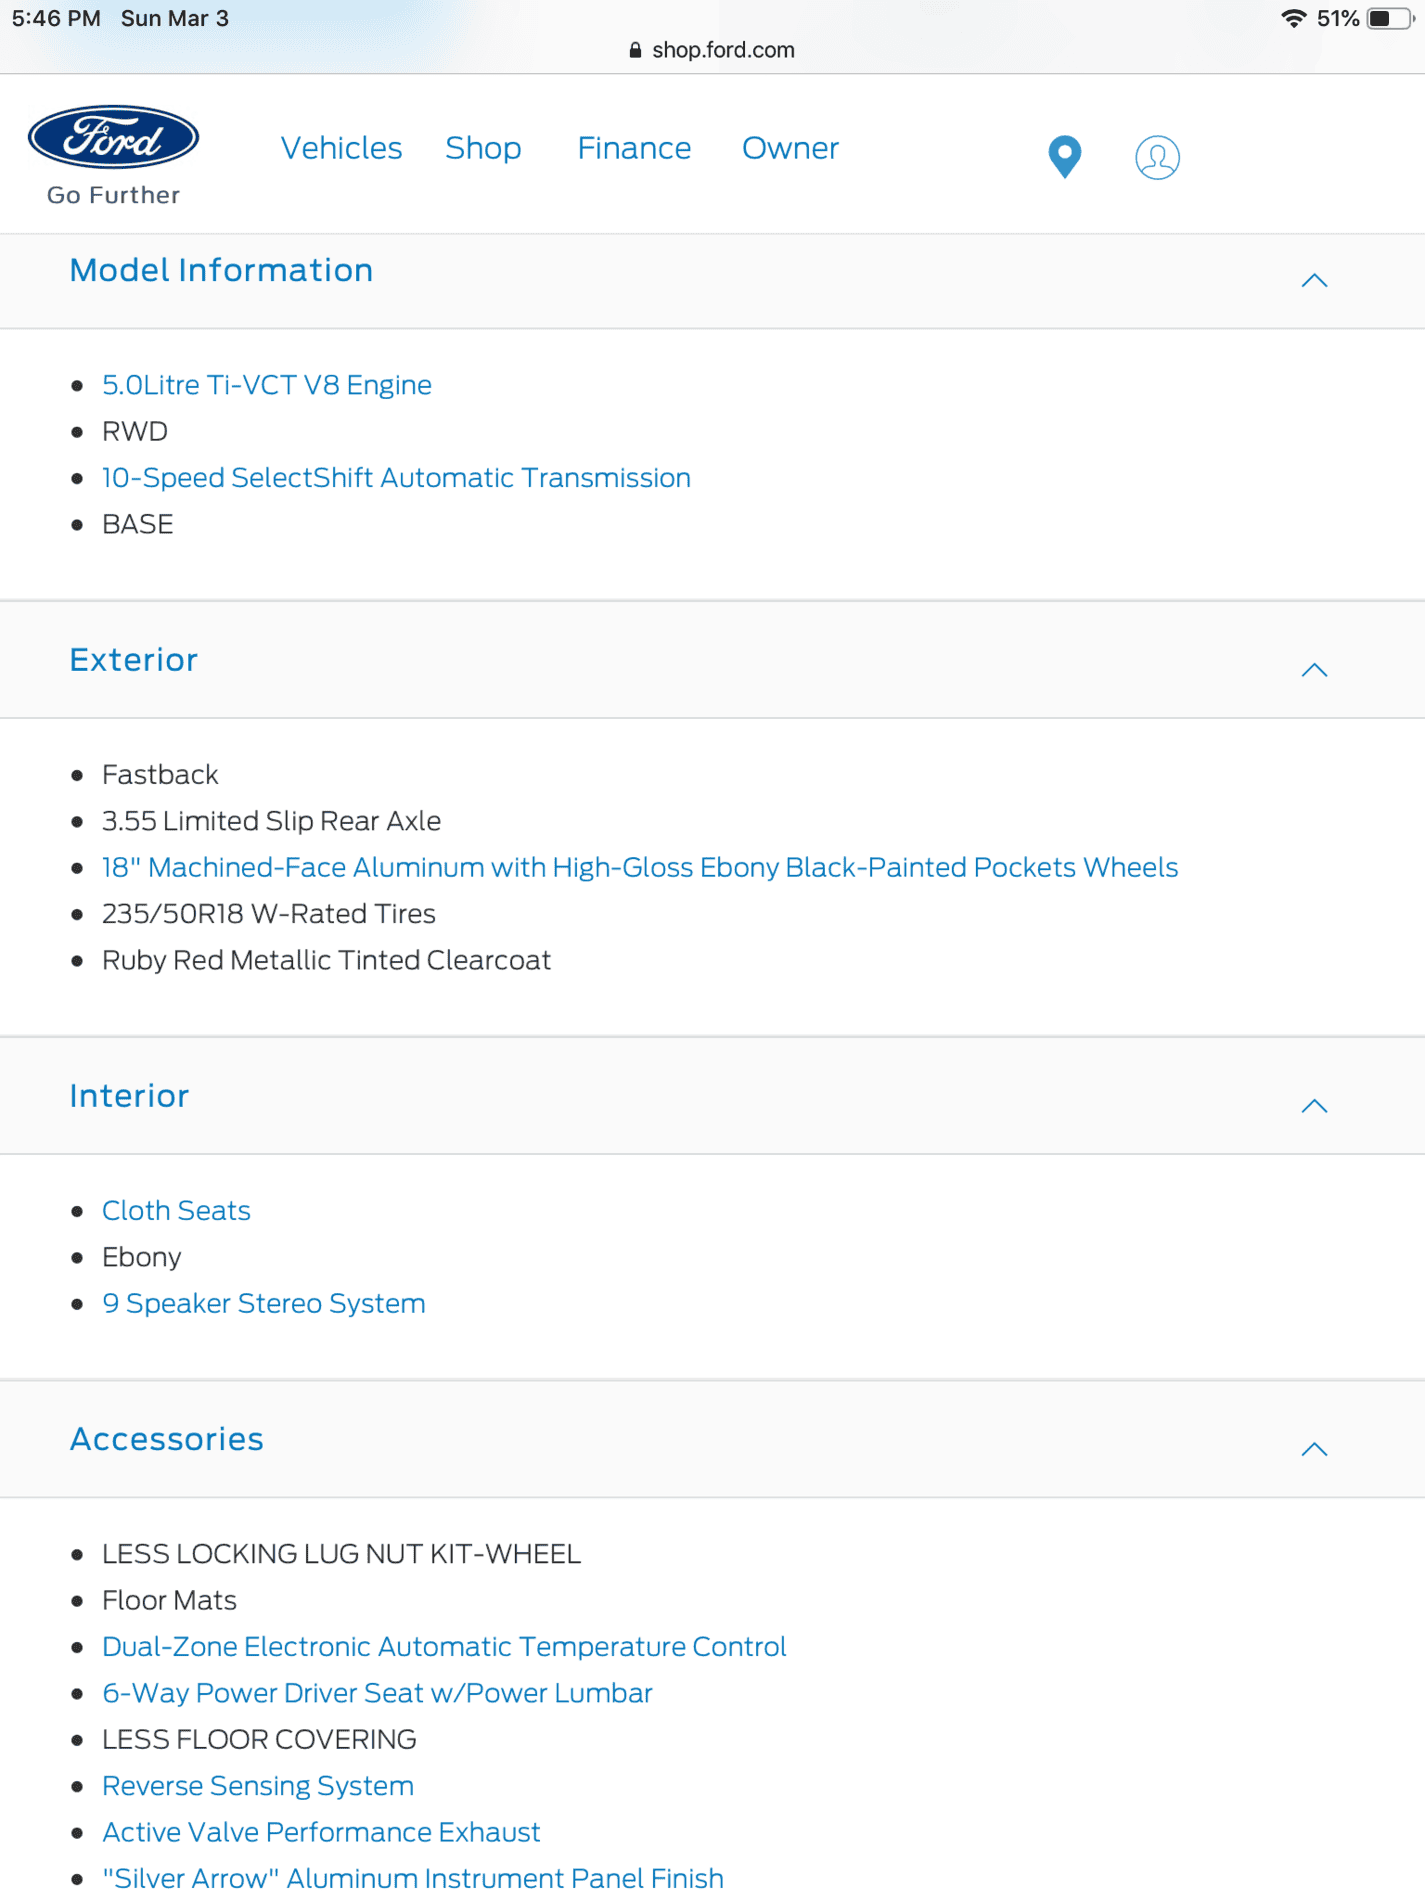This screenshot has width=1425, height=1900.
Task: Collapse the Exterior section chevron
Action: 1314,670
